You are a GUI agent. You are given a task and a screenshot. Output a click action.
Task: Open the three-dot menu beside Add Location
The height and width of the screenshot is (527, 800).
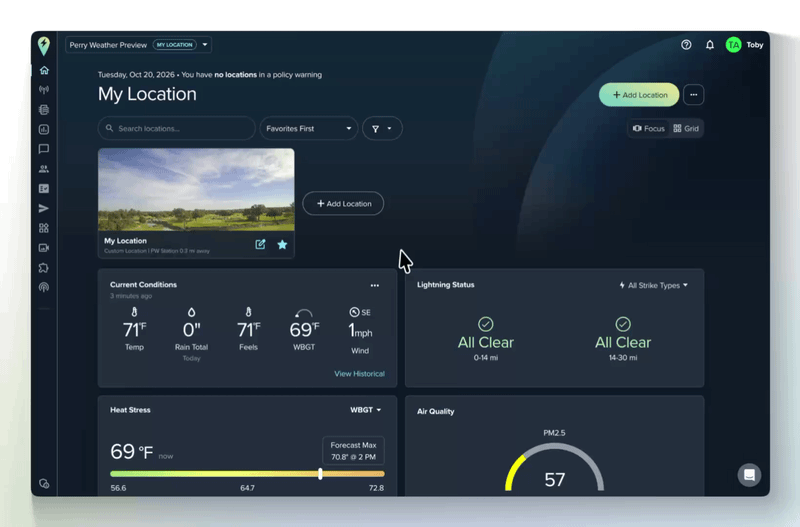pyautogui.click(x=693, y=95)
